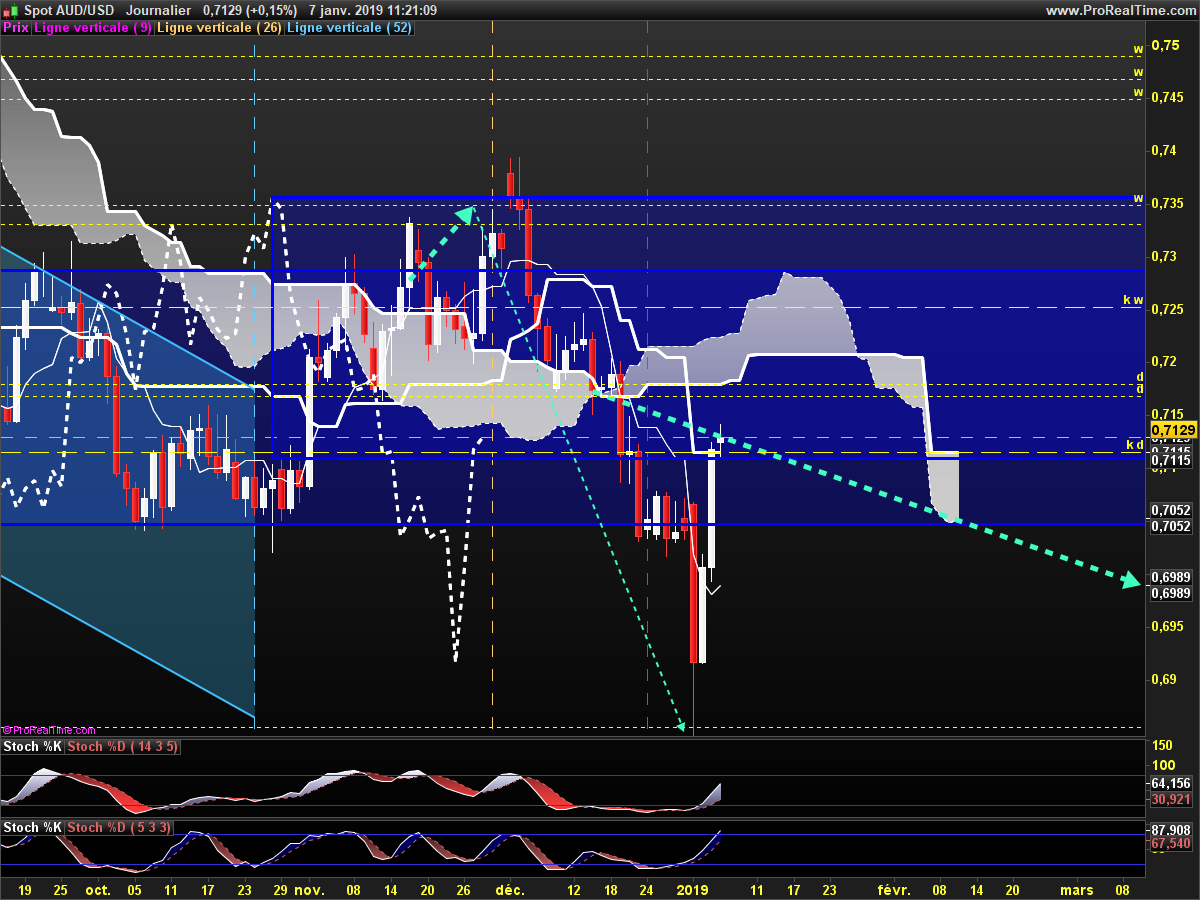The width and height of the screenshot is (1200, 900).
Task: Click the mars label on the date axis
Action: click(x=1076, y=889)
